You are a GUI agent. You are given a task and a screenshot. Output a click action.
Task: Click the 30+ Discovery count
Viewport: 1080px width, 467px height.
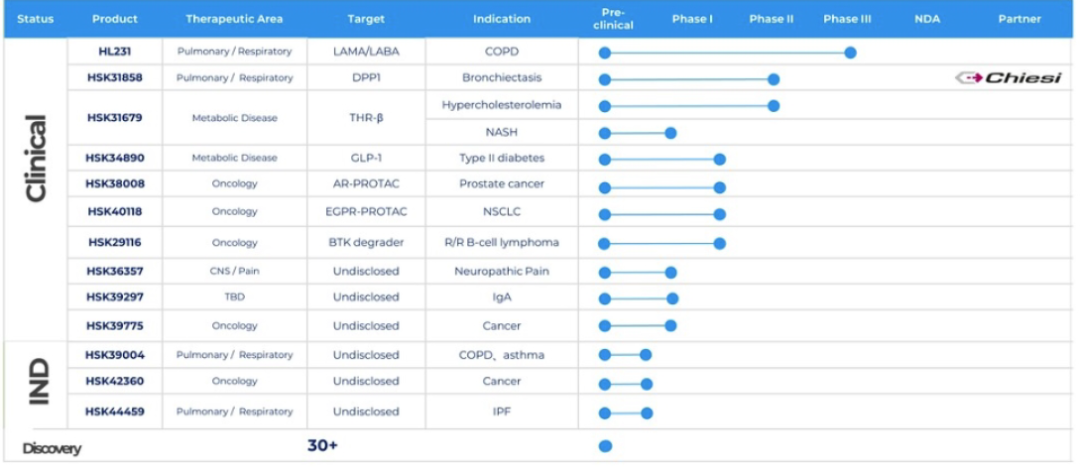(x=322, y=446)
